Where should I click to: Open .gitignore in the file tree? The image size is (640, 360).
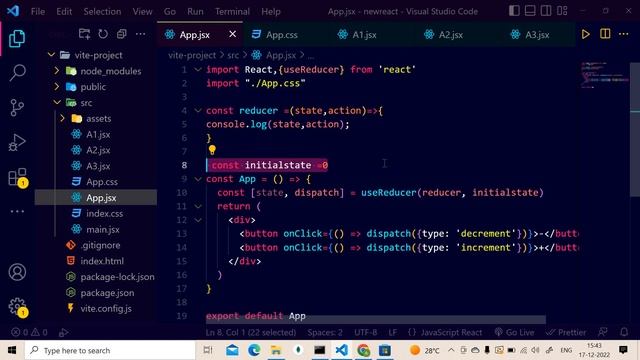click(100, 245)
